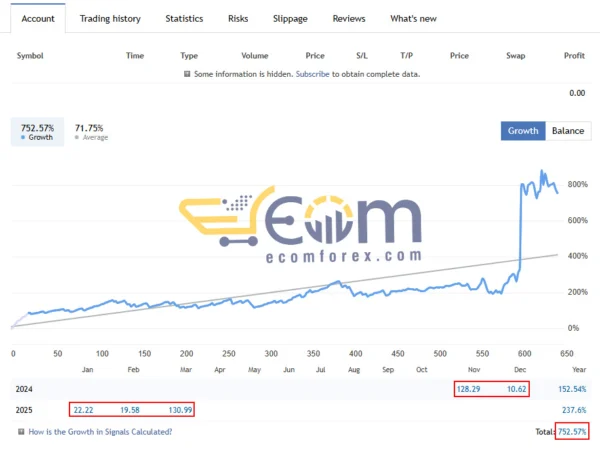Open the Reviews tab
Image resolution: width=600 pixels, height=449 pixels.
pos(349,18)
